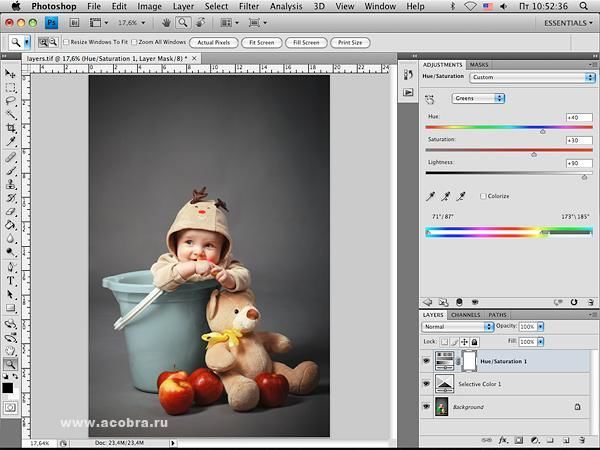The image size is (600, 450).
Task: Click the foreground color swatch
Action: click(8, 387)
